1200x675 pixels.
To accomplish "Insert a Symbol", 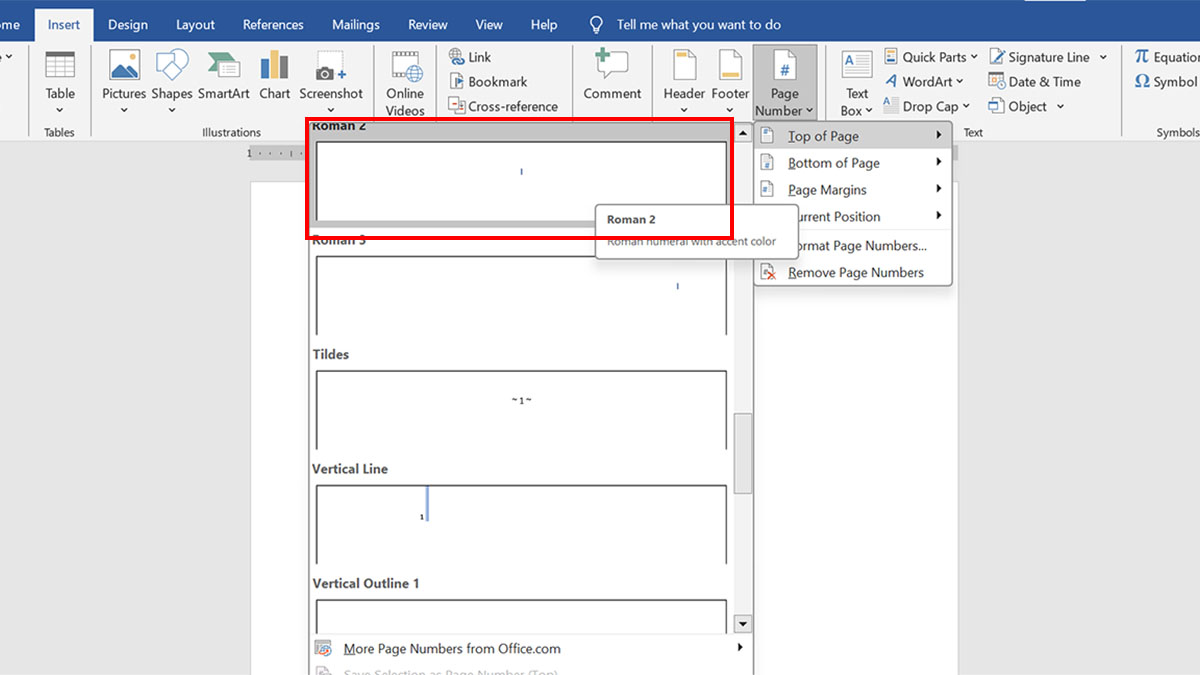I will tap(1166, 82).
